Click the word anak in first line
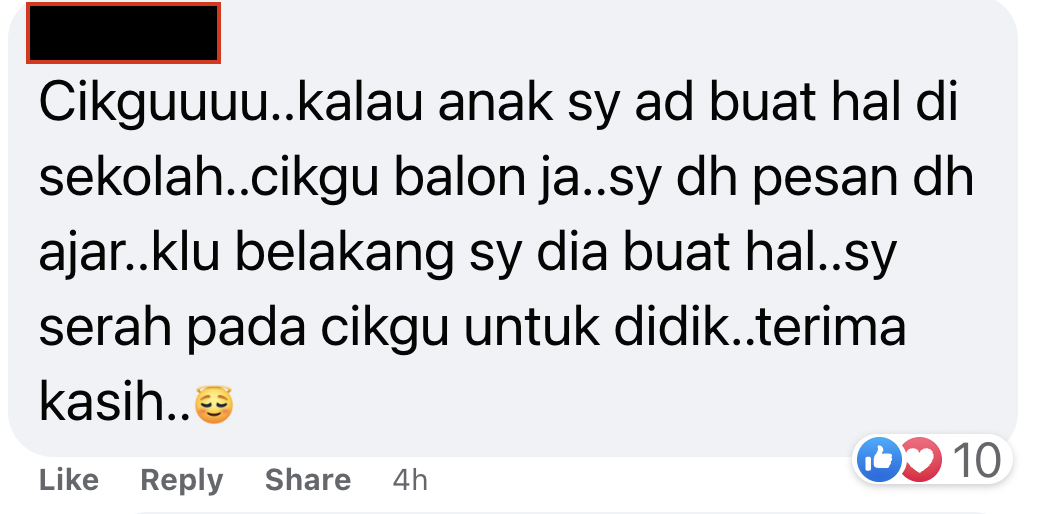1064x514 pixels. [495, 105]
